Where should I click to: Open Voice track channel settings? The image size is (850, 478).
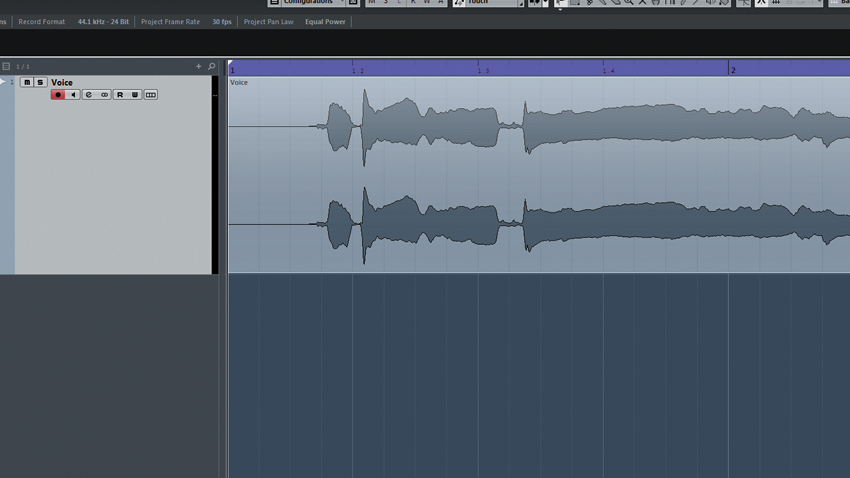click(x=89, y=95)
